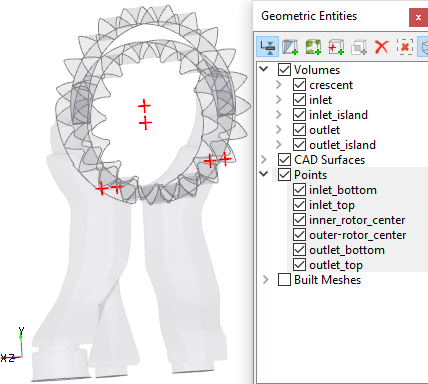Click the red X delete icon
Viewport: 428px width, 384px height.
[381, 47]
